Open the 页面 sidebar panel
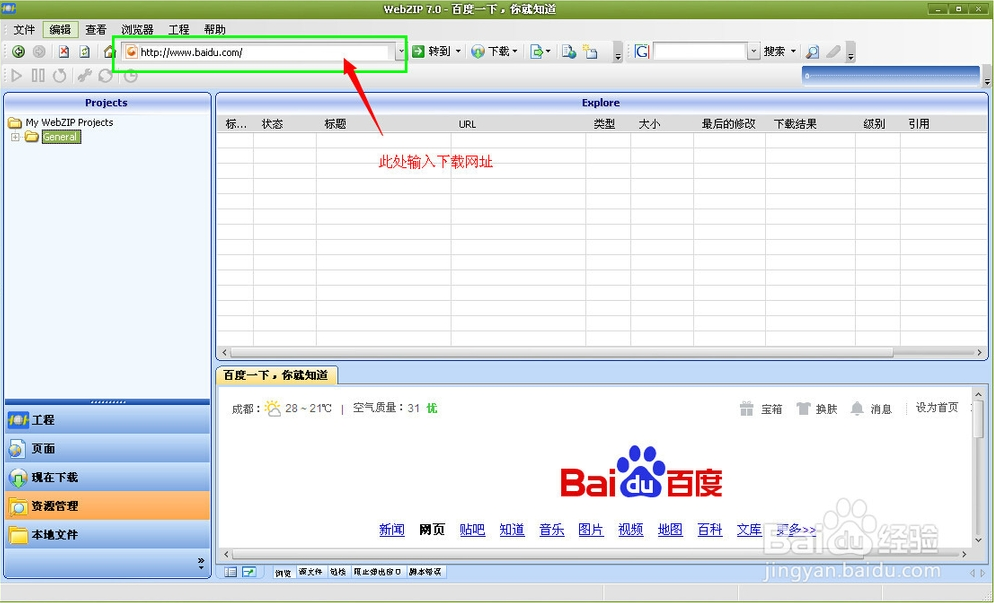 (107, 448)
